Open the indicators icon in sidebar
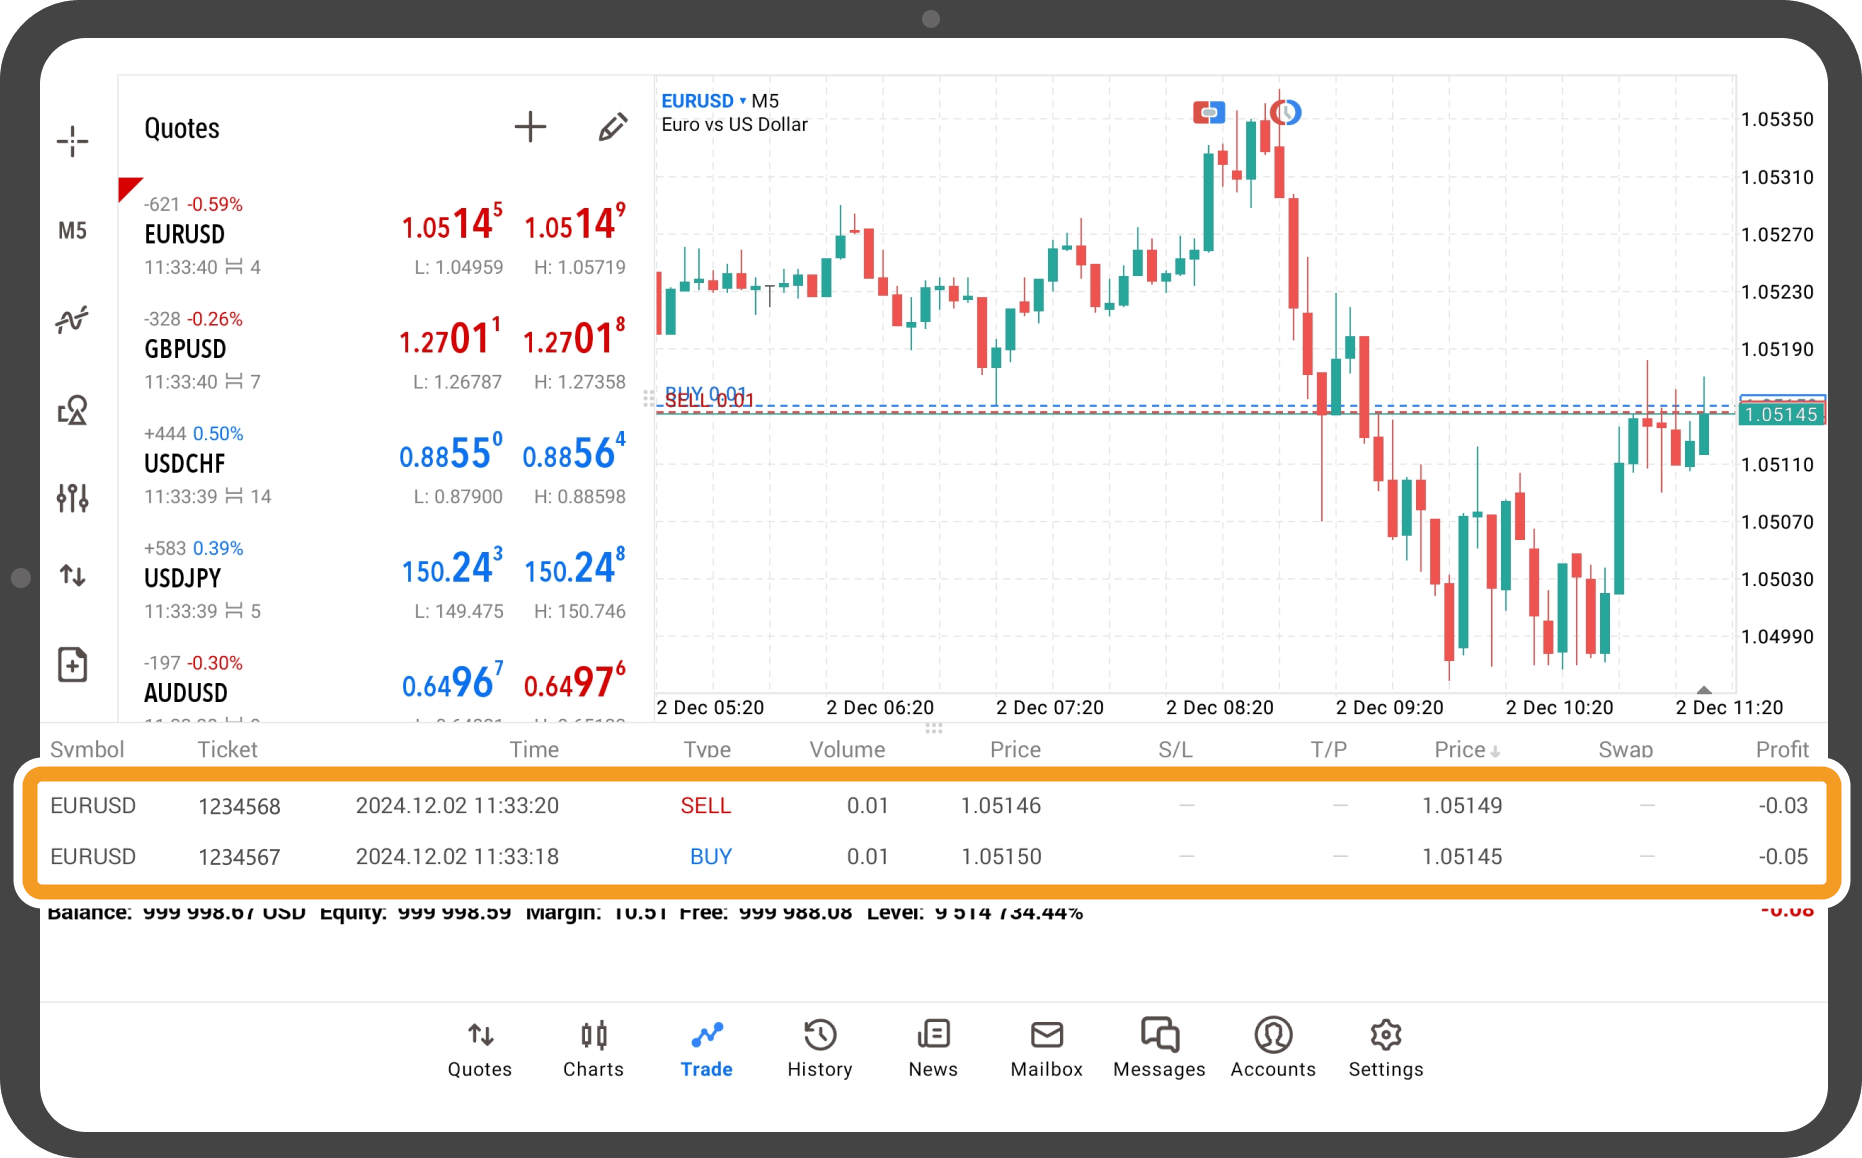Screen dimensions: 1862x1158 click(x=72, y=320)
